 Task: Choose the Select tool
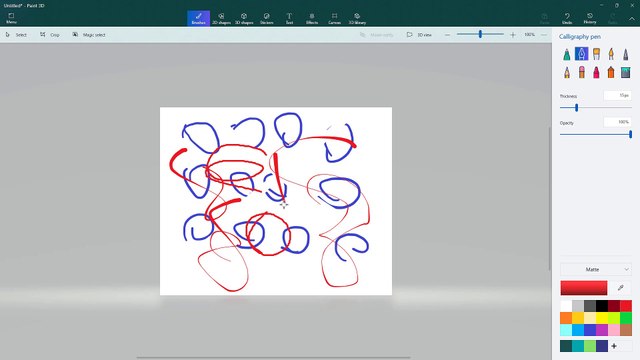(x=16, y=35)
